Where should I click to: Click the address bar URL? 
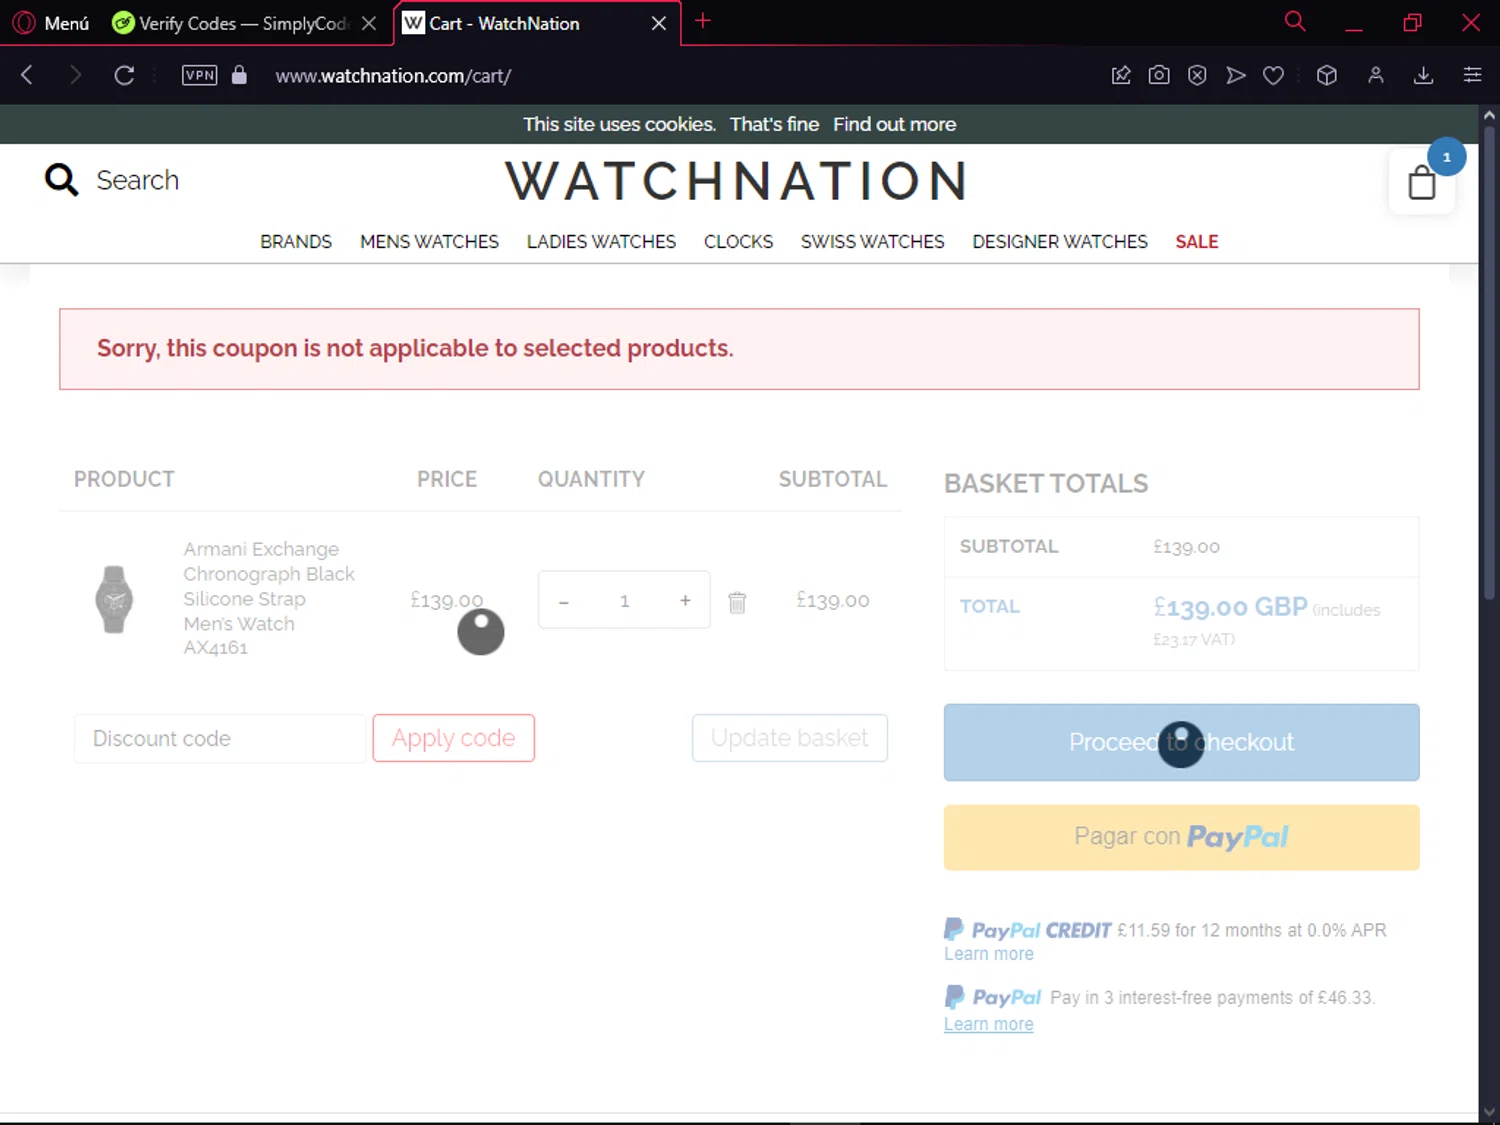click(x=393, y=76)
